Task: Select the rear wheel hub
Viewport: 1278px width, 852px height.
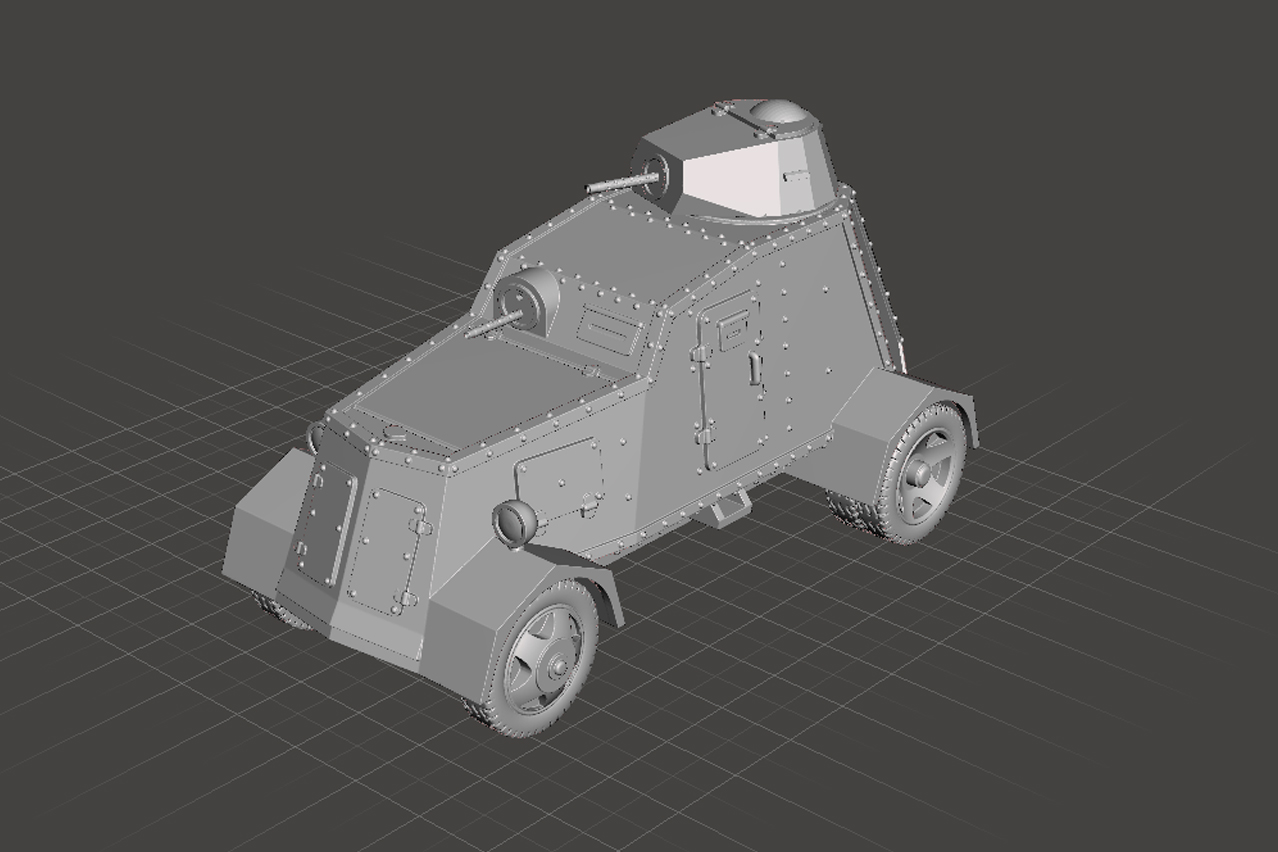Action: click(922, 474)
